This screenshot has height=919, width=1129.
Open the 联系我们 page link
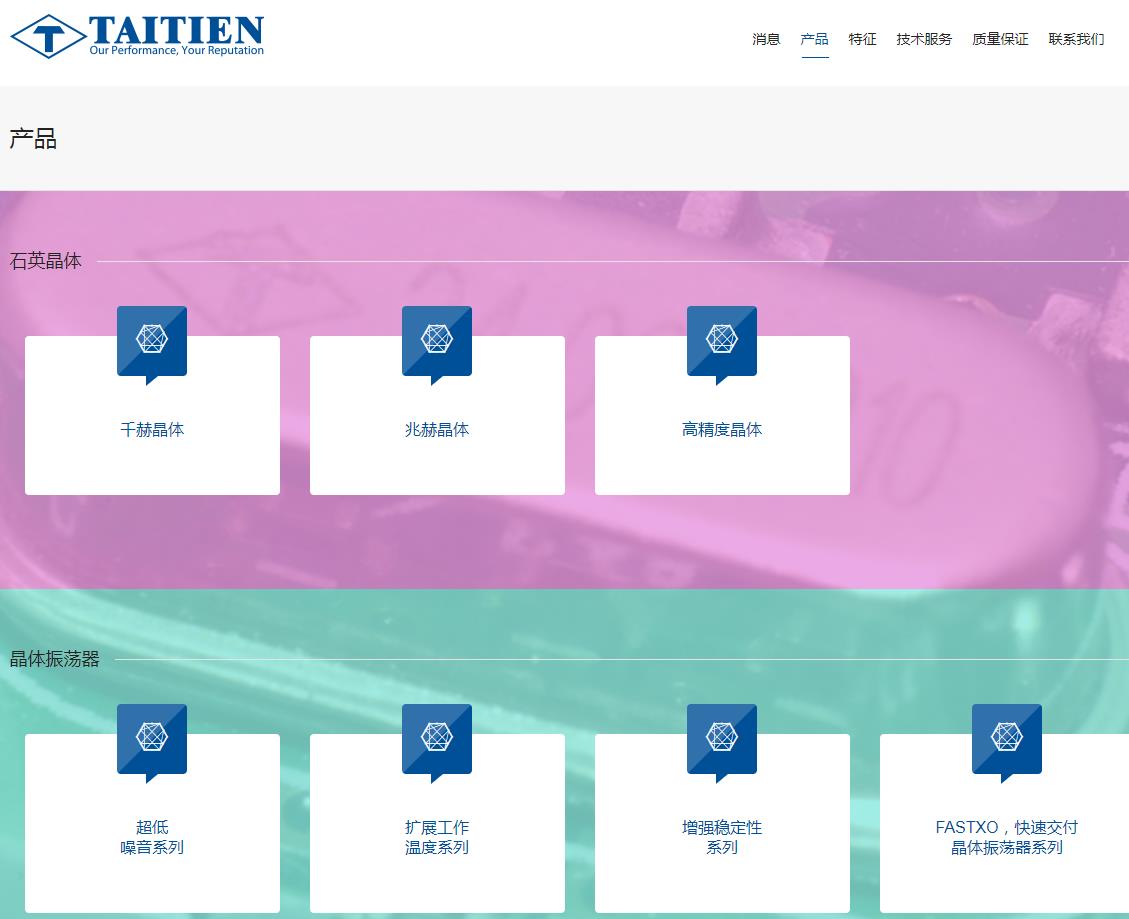[1076, 39]
